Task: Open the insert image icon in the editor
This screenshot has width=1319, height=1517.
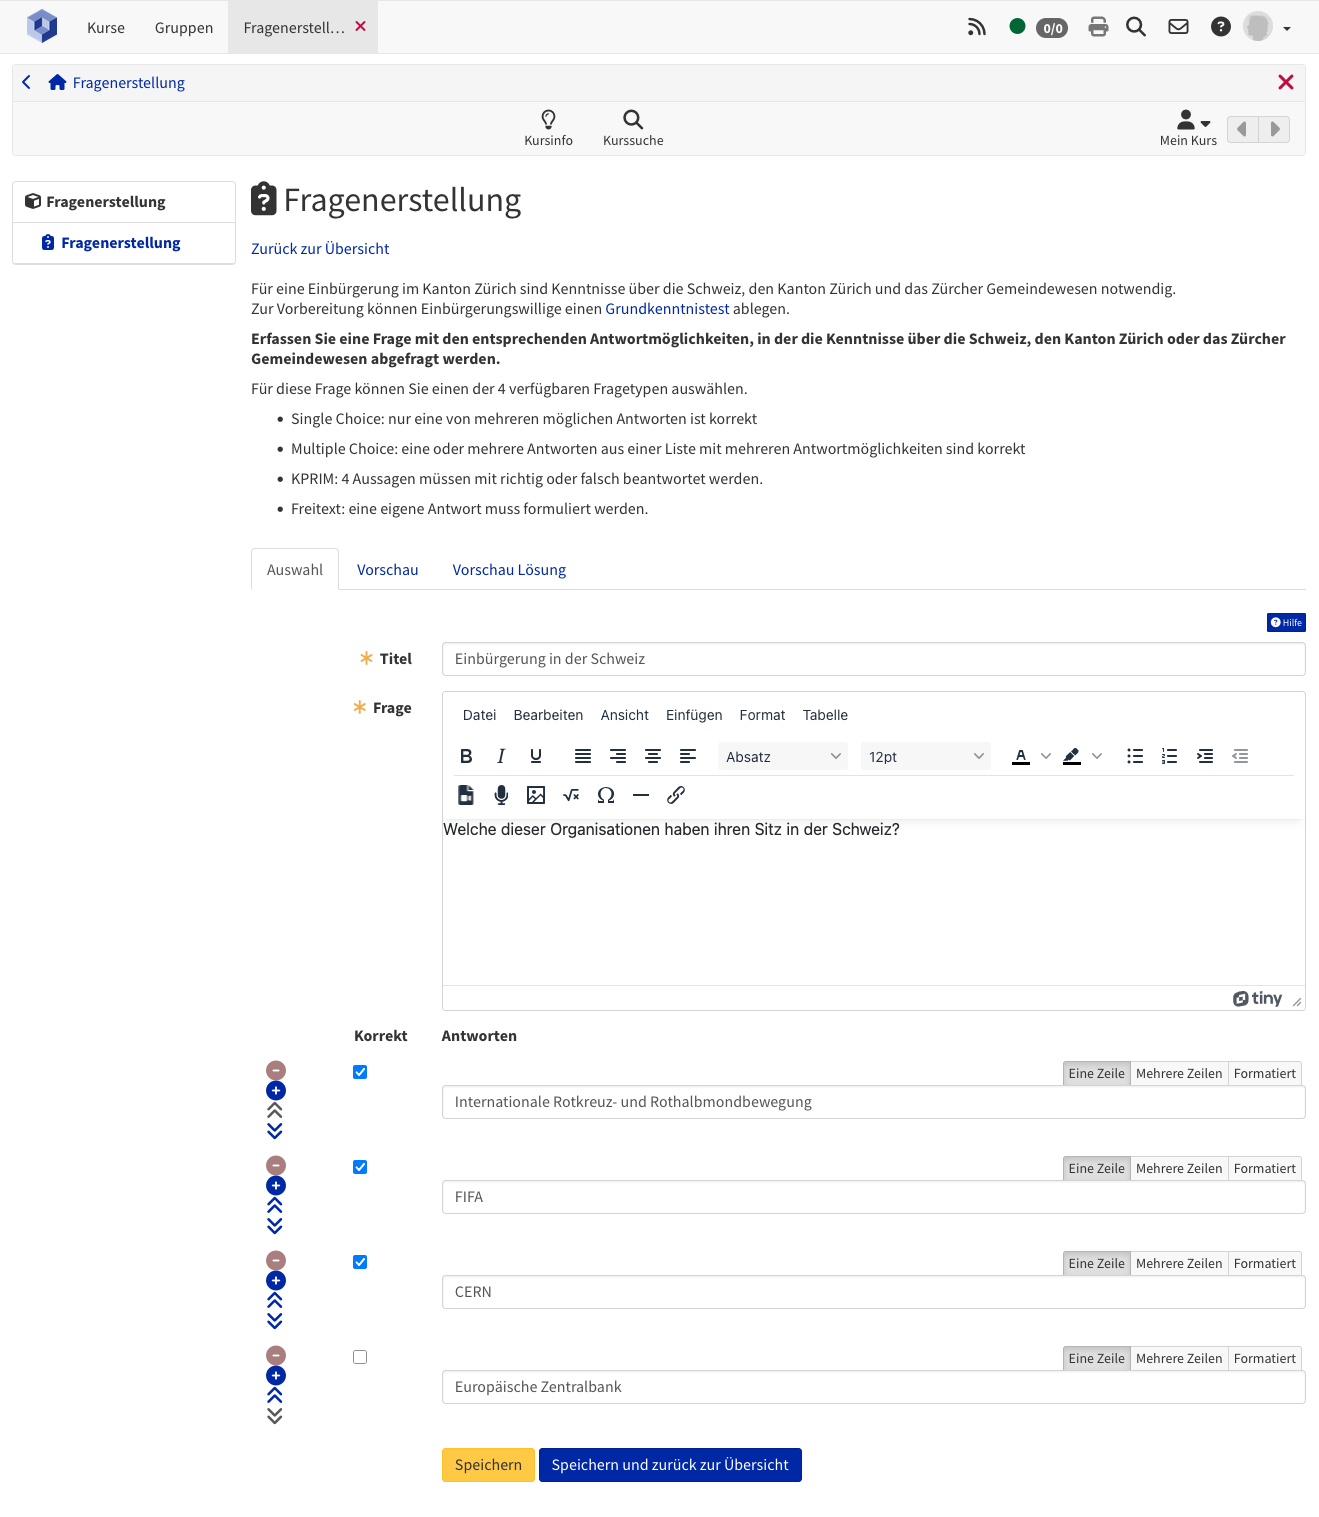Action: tap(536, 795)
